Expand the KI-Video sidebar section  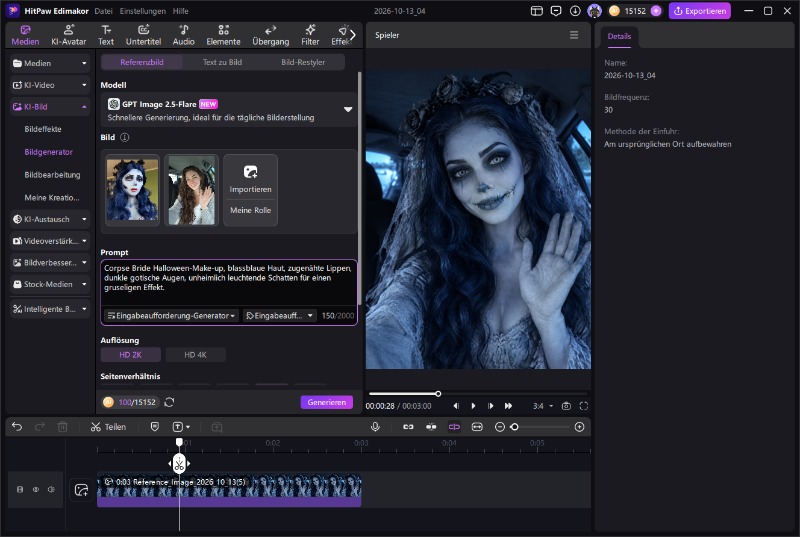[x=49, y=85]
